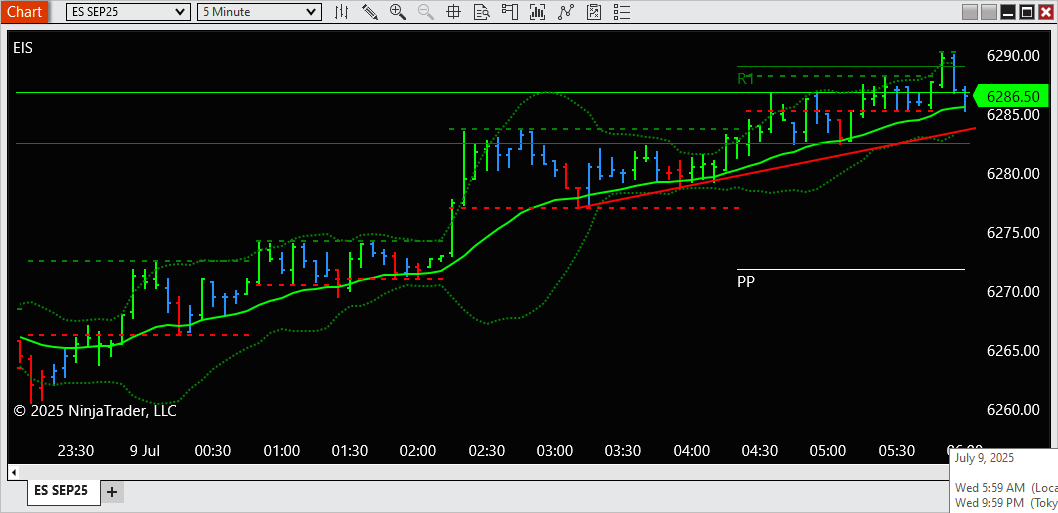Click the 04:00 time axis label
The image size is (1058, 513).
pyautogui.click(x=692, y=450)
